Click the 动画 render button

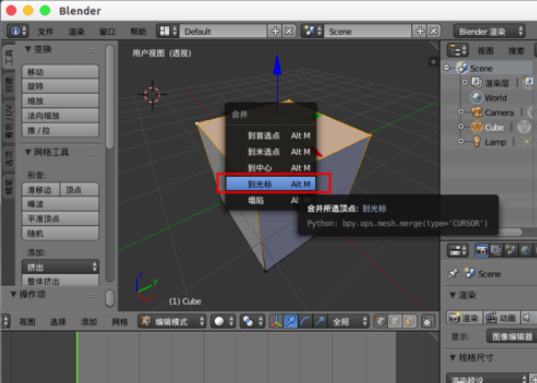click(501, 318)
